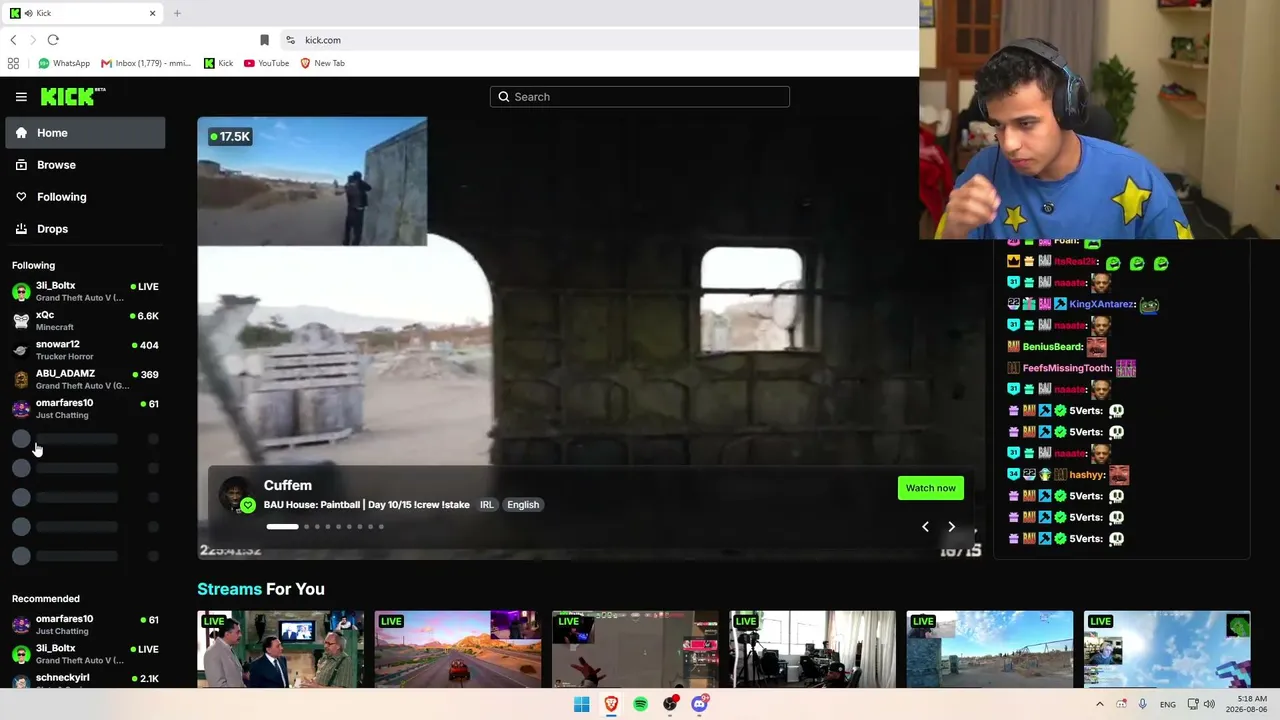Image resolution: width=1280 pixels, height=720 pixels.
Task: Open the ENG language switcher
Action: point(1168,705)
